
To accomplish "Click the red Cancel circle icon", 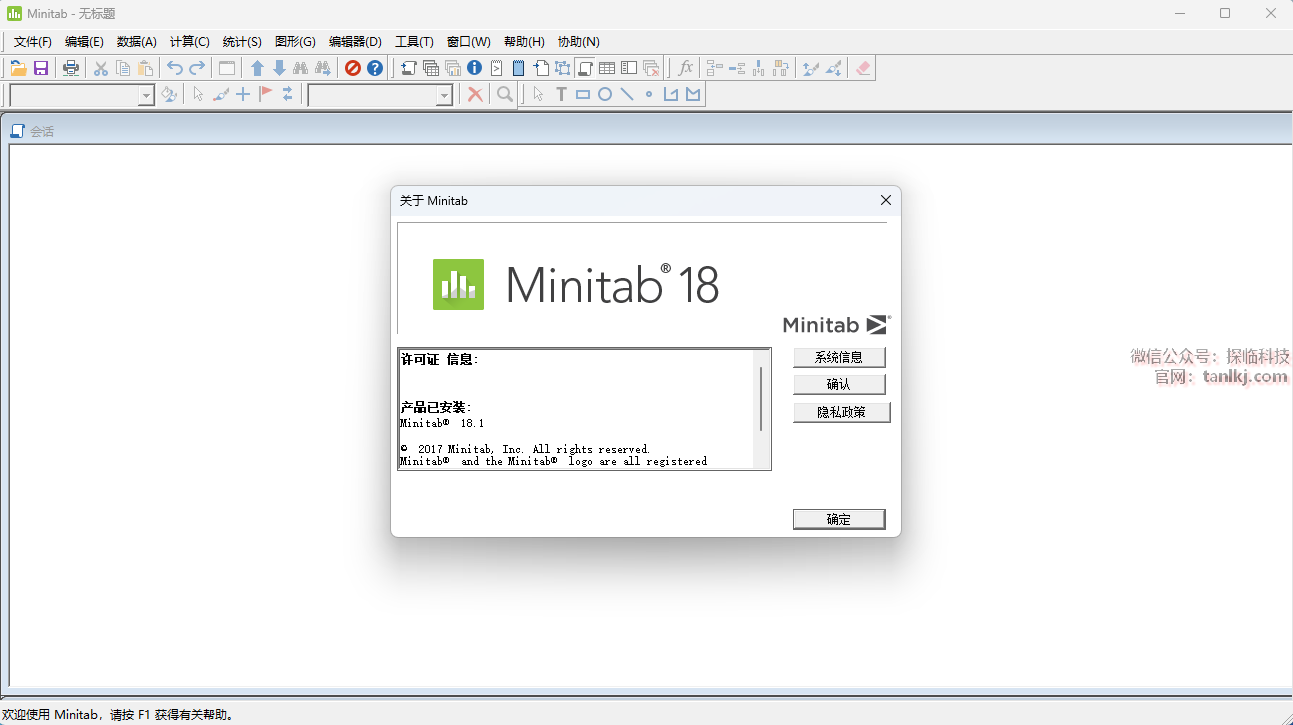I will (x=352, y=68).
